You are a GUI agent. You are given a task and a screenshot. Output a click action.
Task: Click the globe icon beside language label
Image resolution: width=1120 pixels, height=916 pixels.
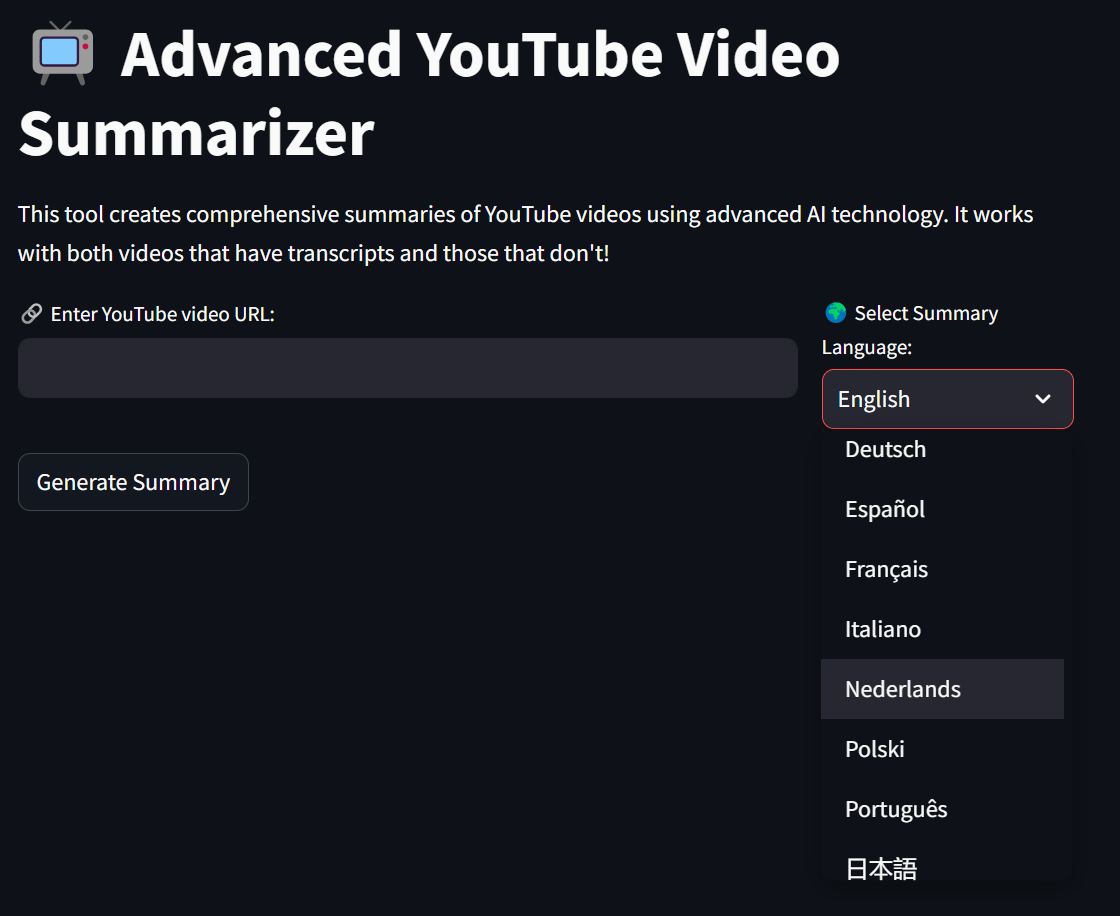[835, 313]
